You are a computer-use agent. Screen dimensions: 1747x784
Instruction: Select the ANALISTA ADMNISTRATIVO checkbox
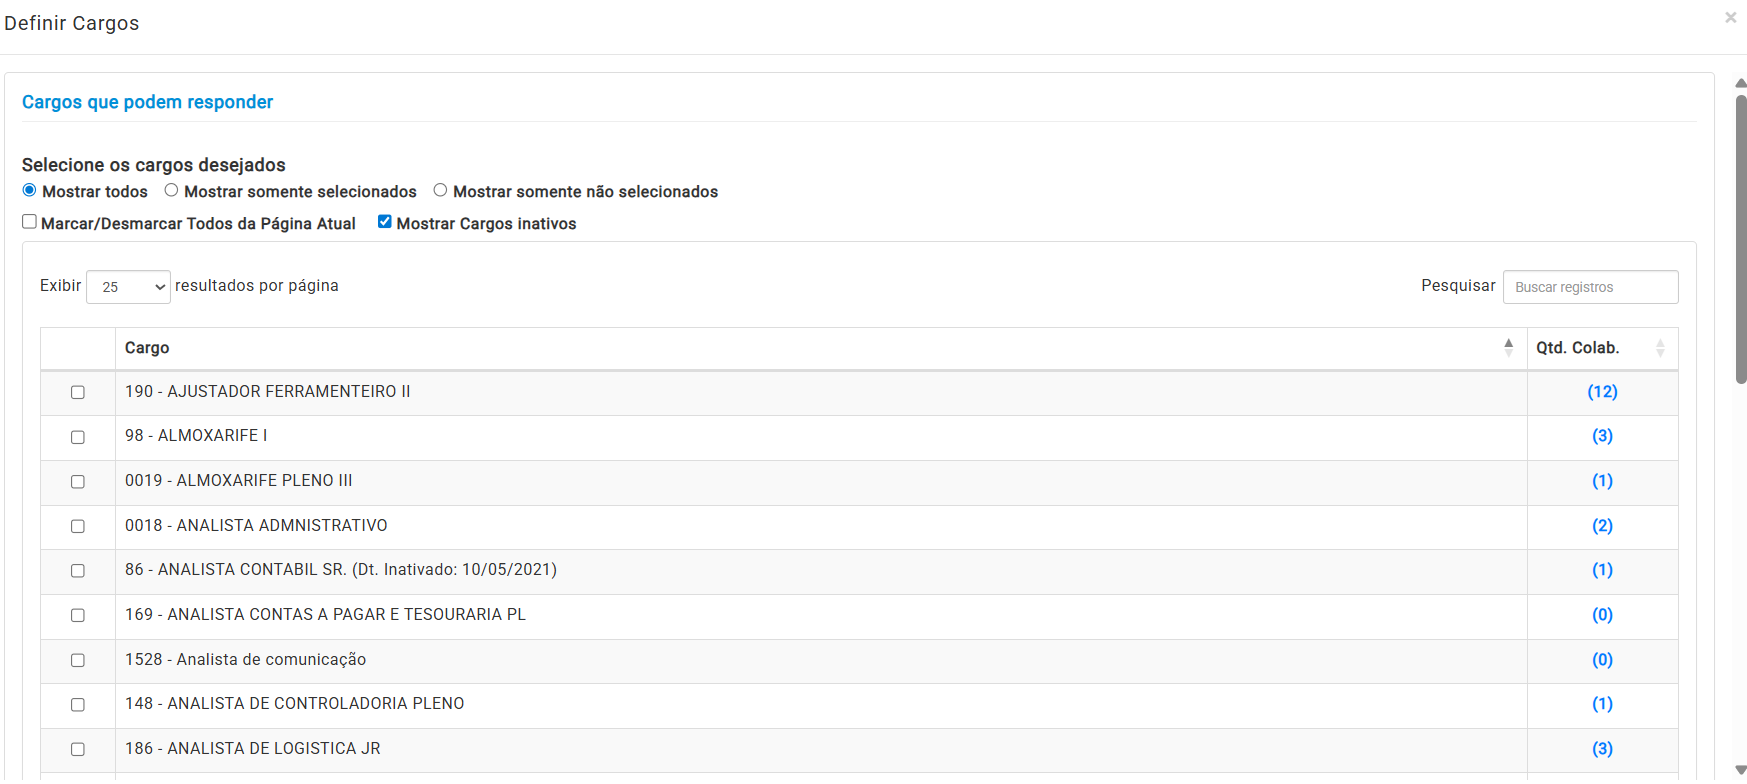coord(78,526)
